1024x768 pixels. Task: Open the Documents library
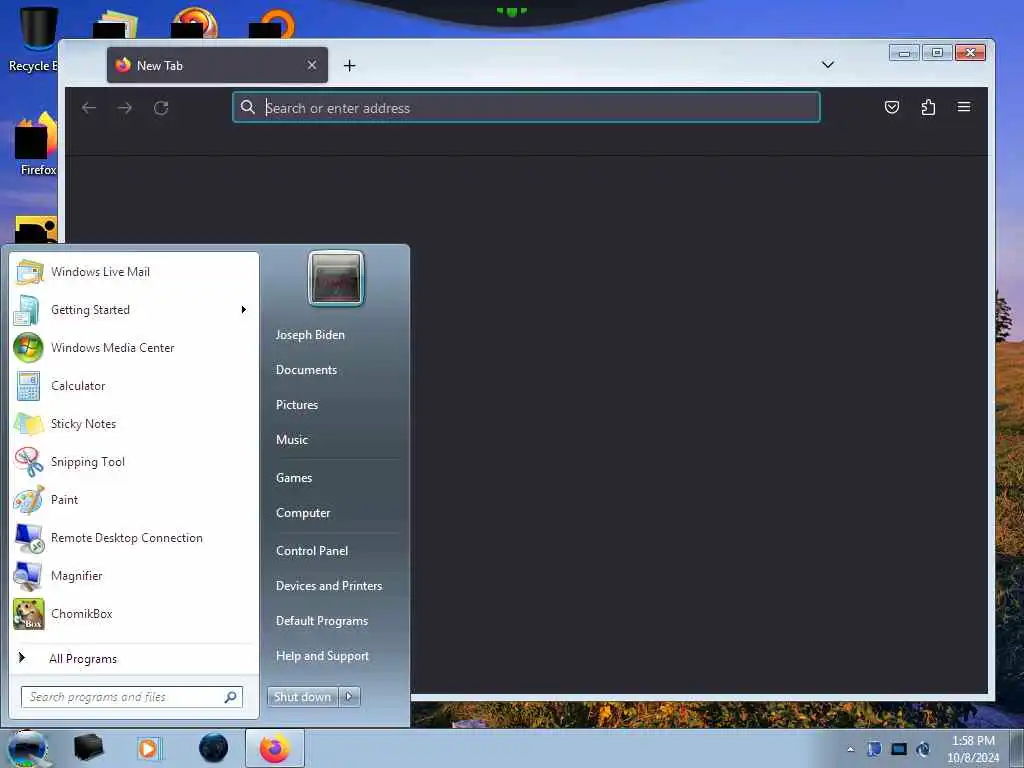306,370
